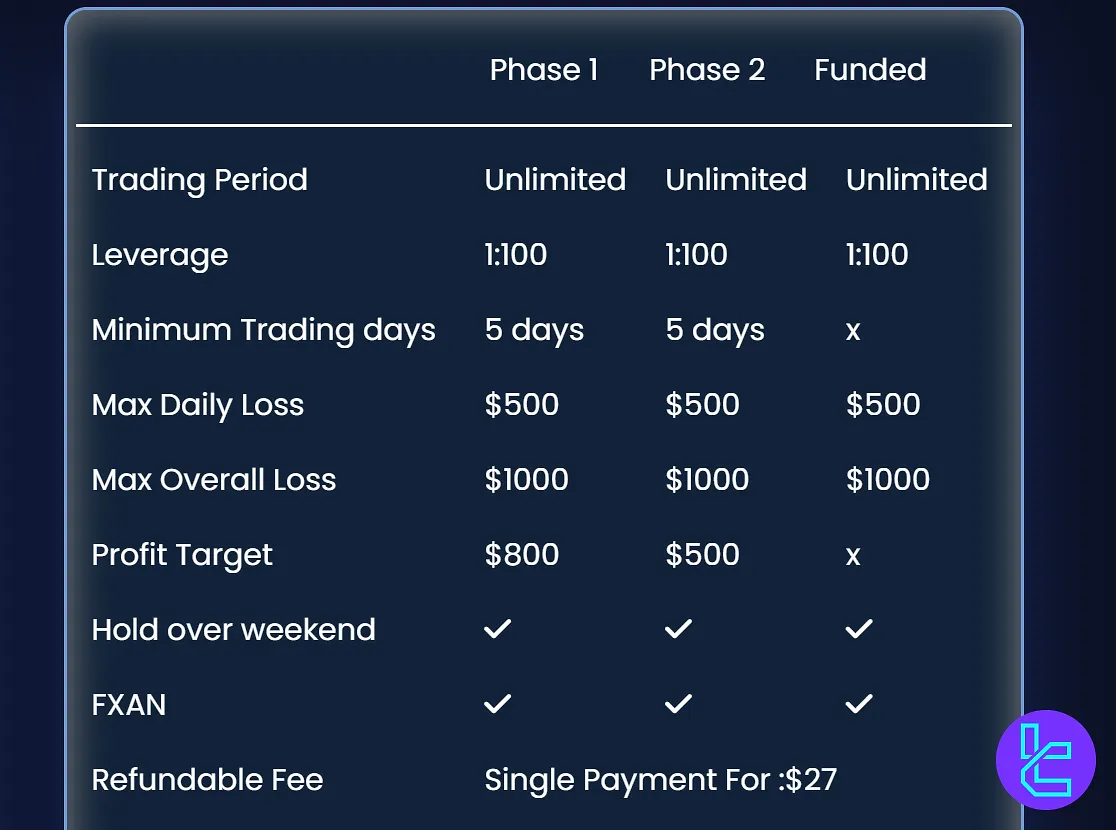Viewport: 1116px width, 830px height.
Task: Click the Trading Period row label
Action: tap(200, 180)
